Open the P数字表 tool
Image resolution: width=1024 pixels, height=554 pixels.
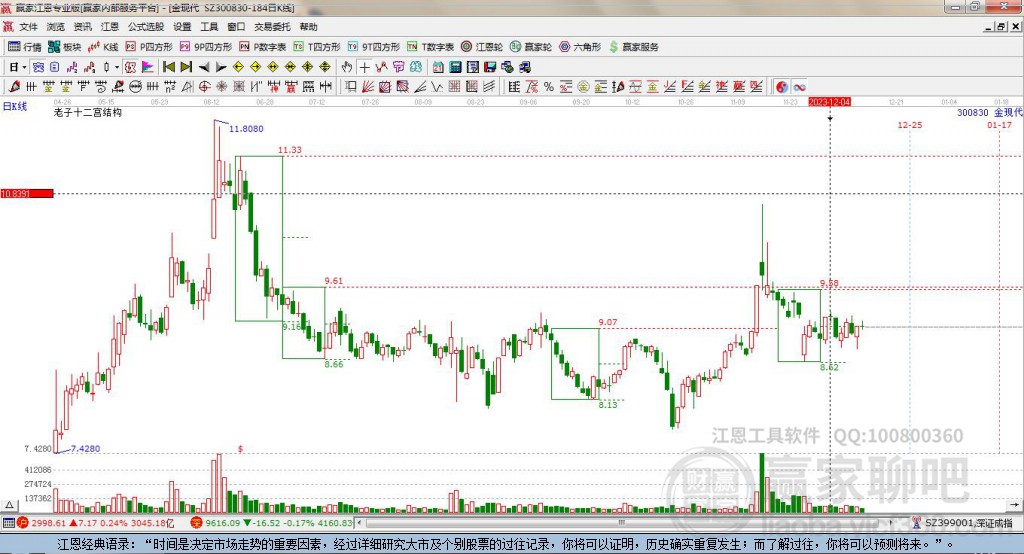click(x=263, y=47)
